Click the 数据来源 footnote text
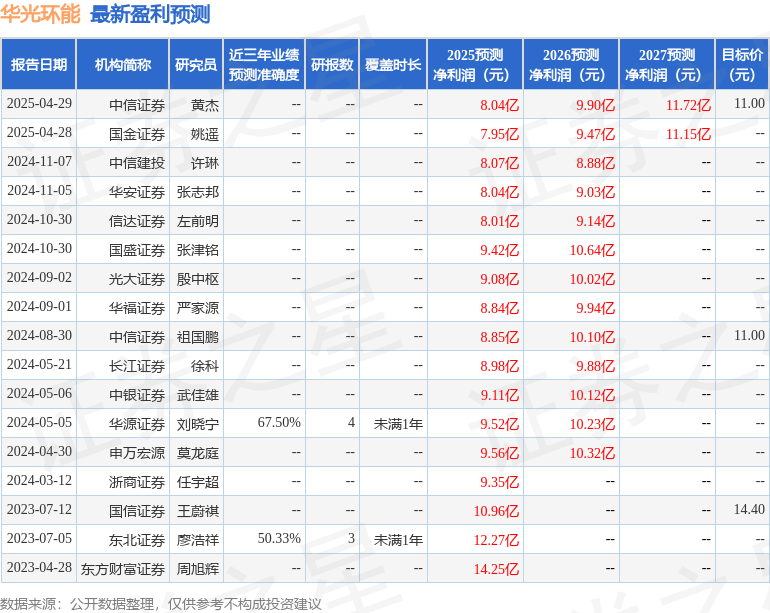The image size is (770, 613). coord(161,604)
